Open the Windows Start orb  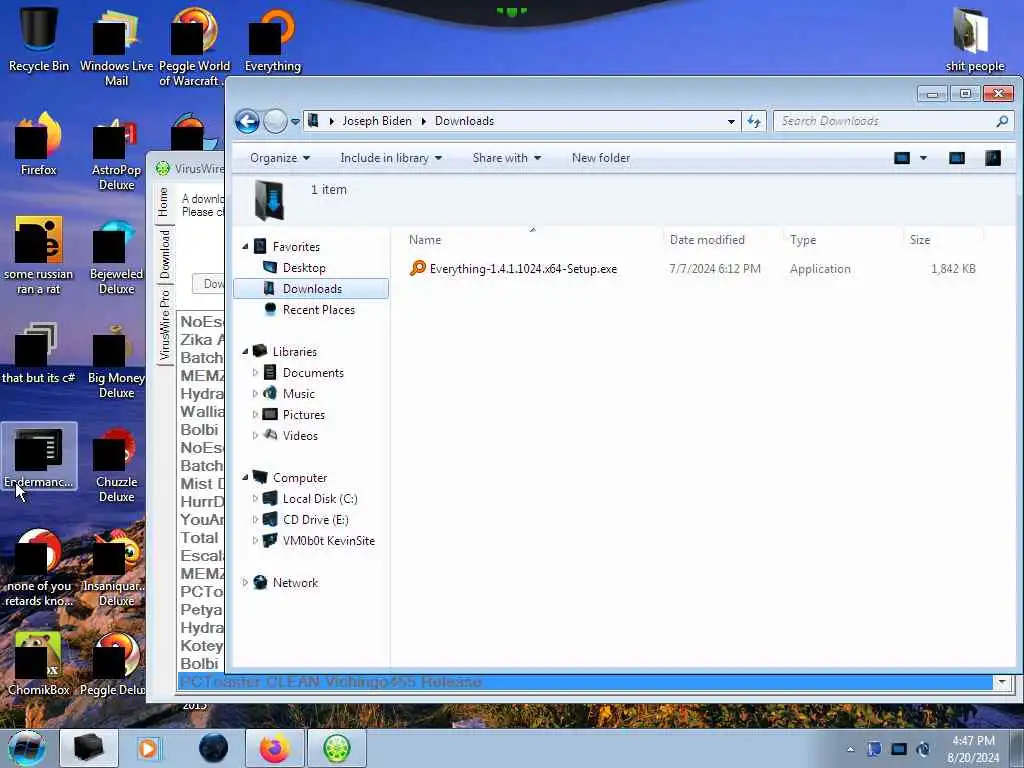[x=27, y=748]
